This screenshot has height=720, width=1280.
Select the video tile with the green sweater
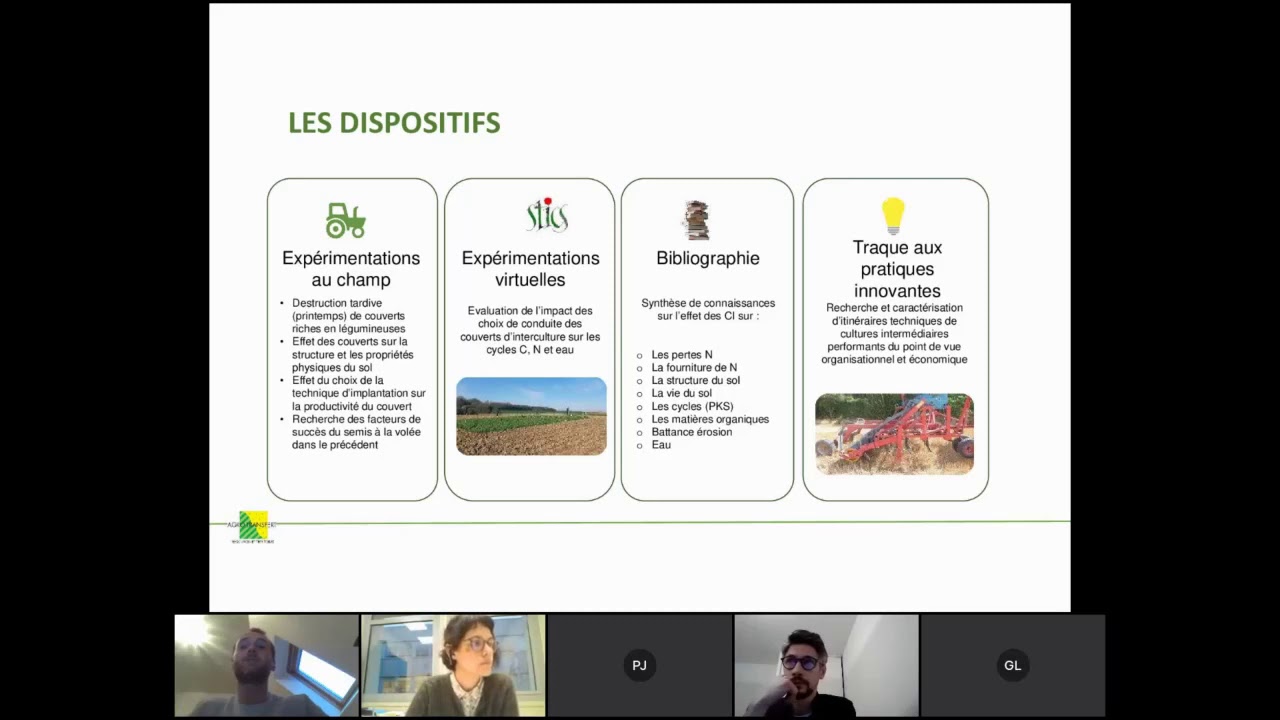tap(453, 665)
